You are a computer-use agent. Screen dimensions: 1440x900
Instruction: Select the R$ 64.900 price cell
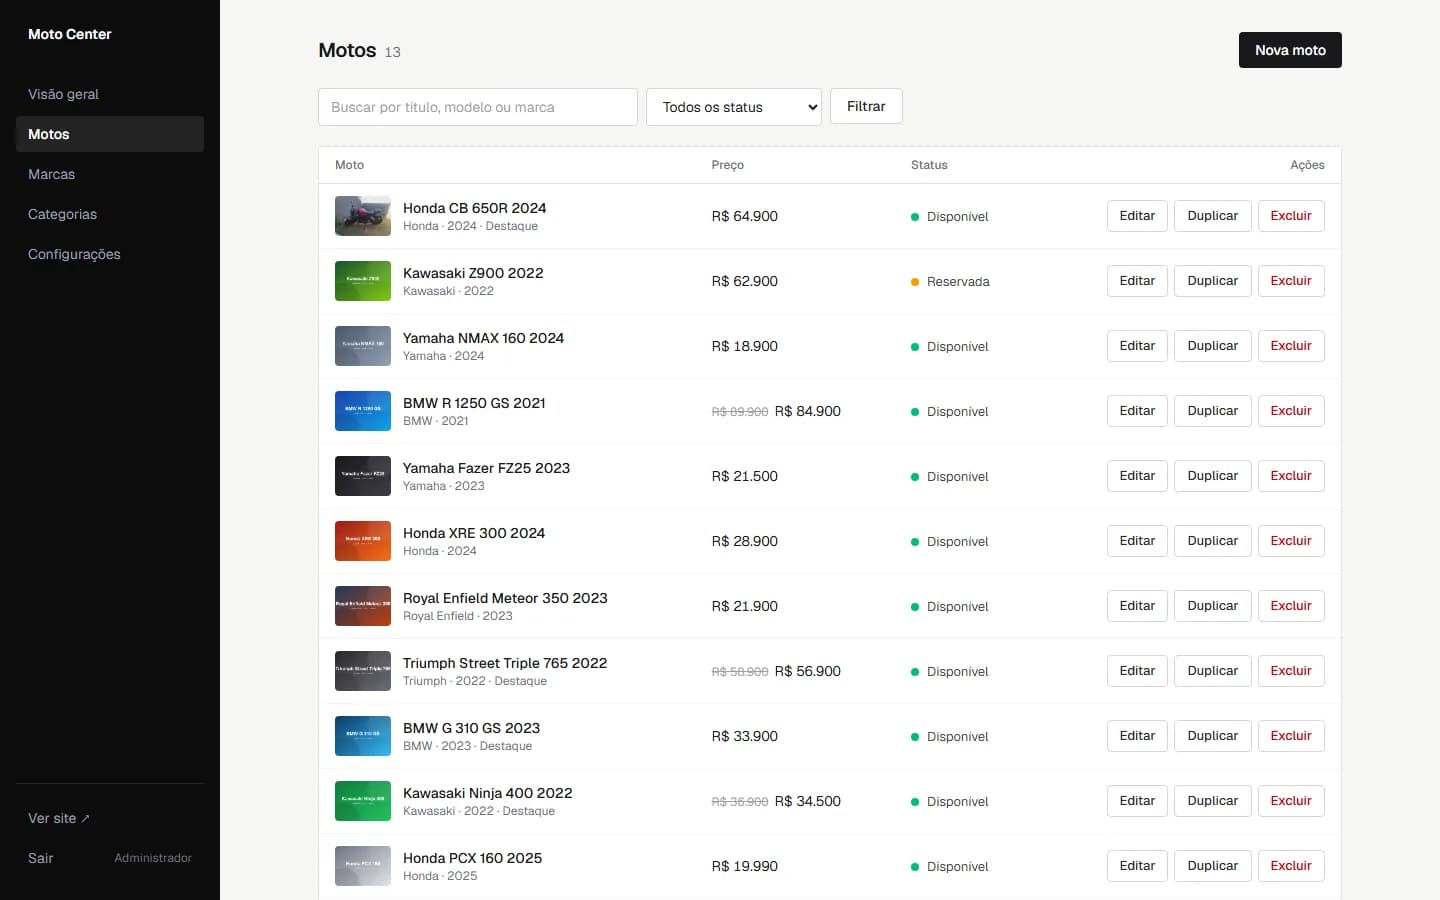[x=744, y=216]
